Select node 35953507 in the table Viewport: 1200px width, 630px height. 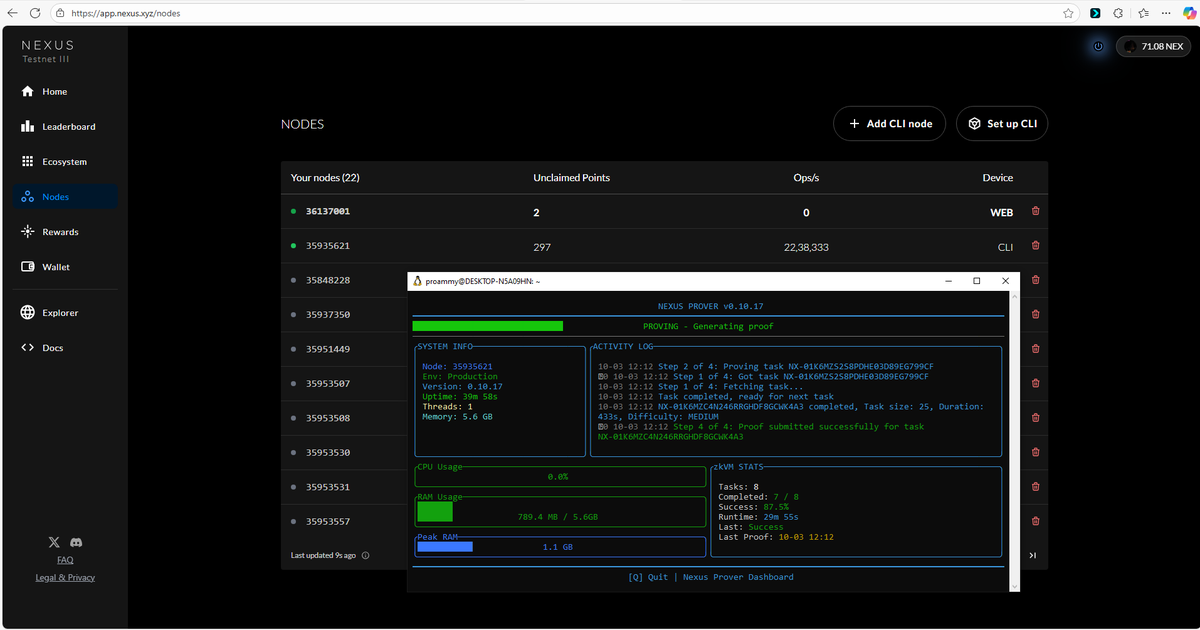click(328, 384)
